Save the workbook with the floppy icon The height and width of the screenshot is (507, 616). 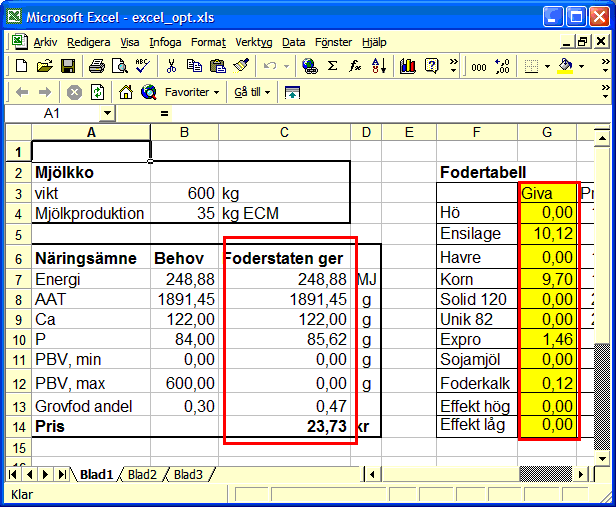pos(68,66)
